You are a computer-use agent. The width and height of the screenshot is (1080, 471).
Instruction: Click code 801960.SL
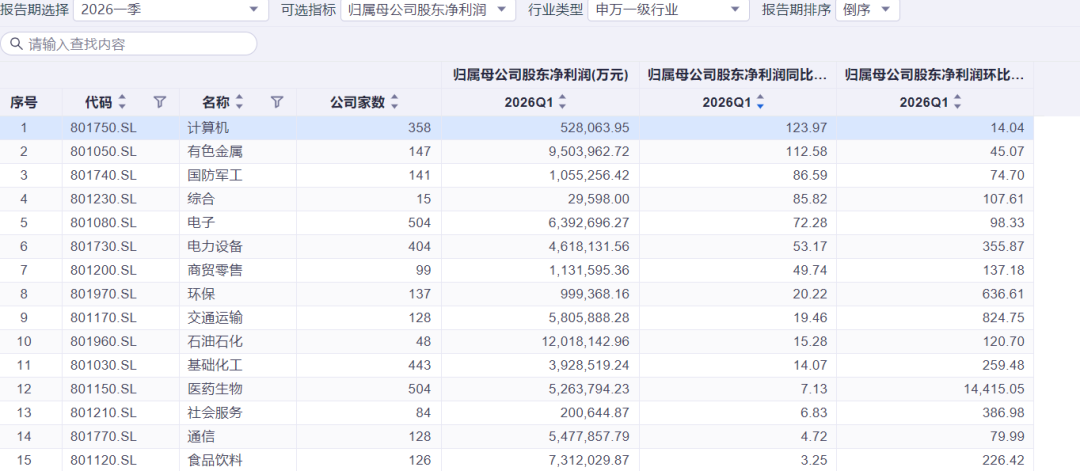[x=103, y=342]
